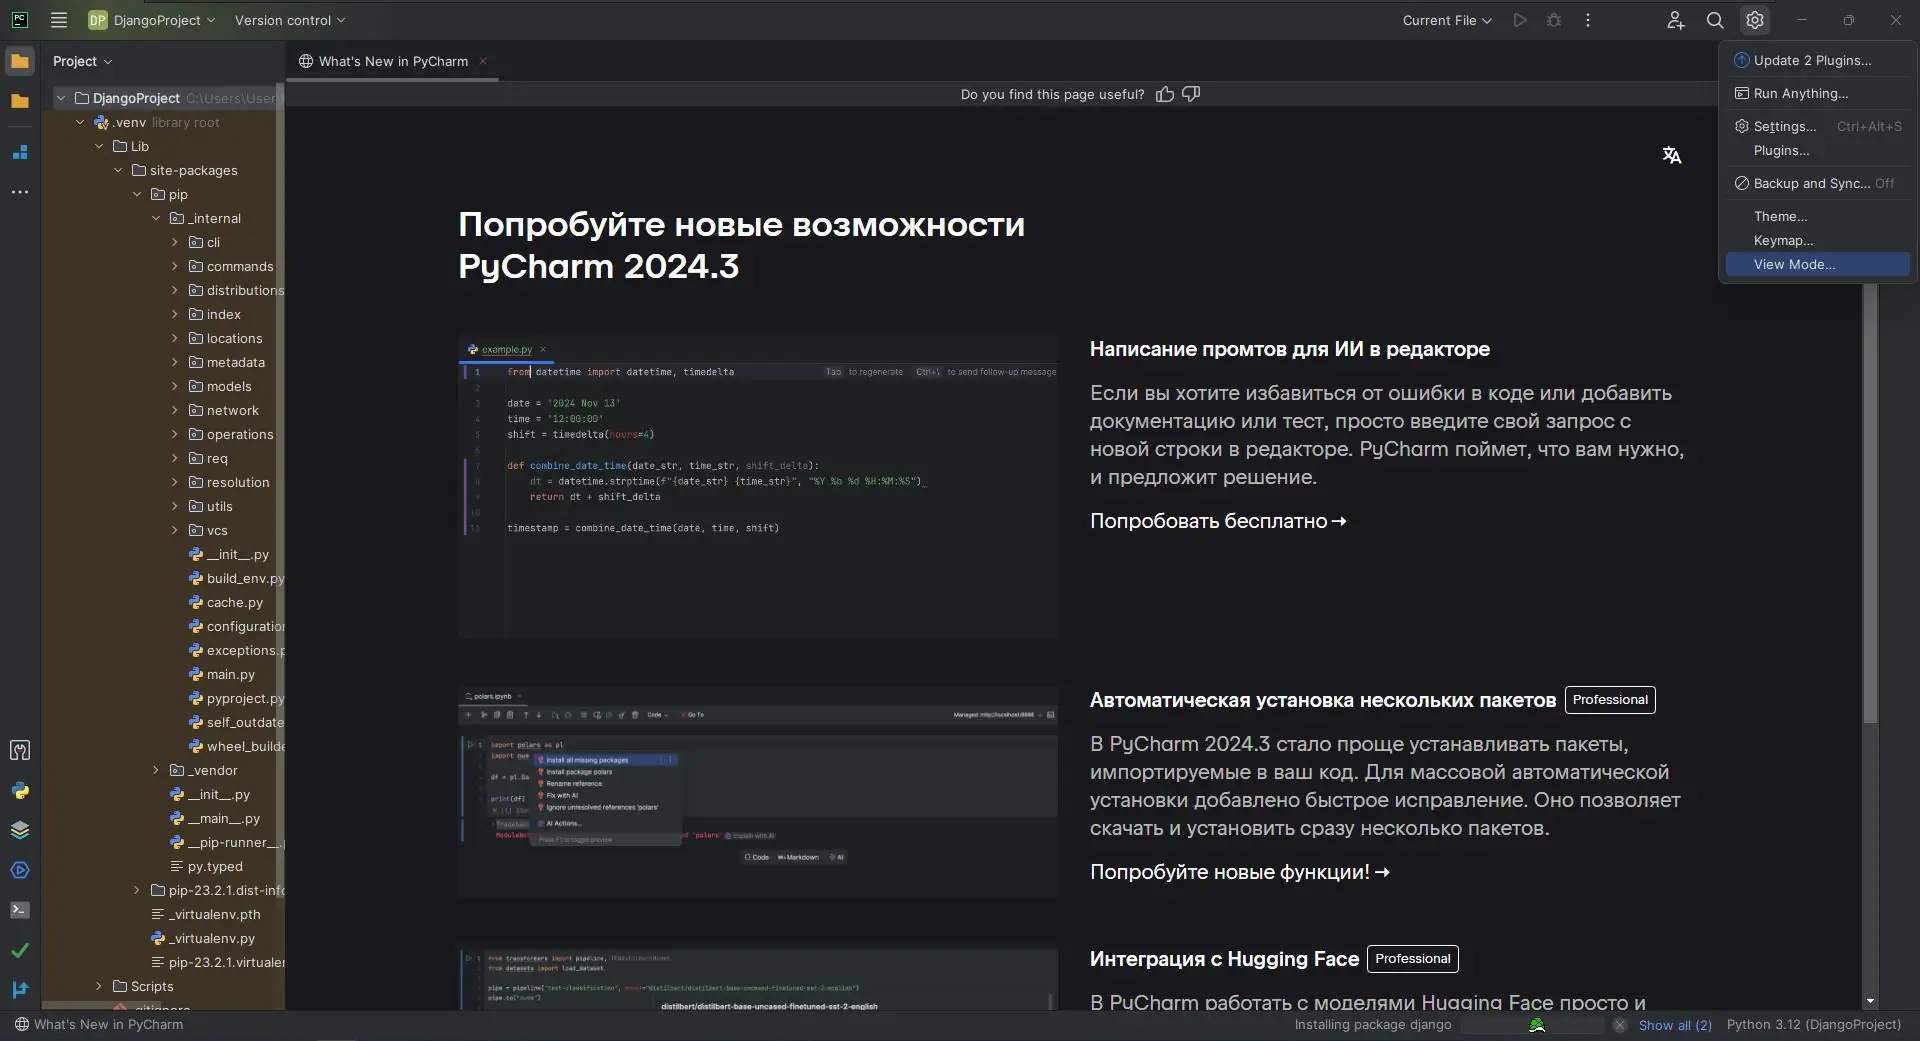Follow the Попробовать бесплатно link
The image size is (1920, 1041).
point(1216,521)
